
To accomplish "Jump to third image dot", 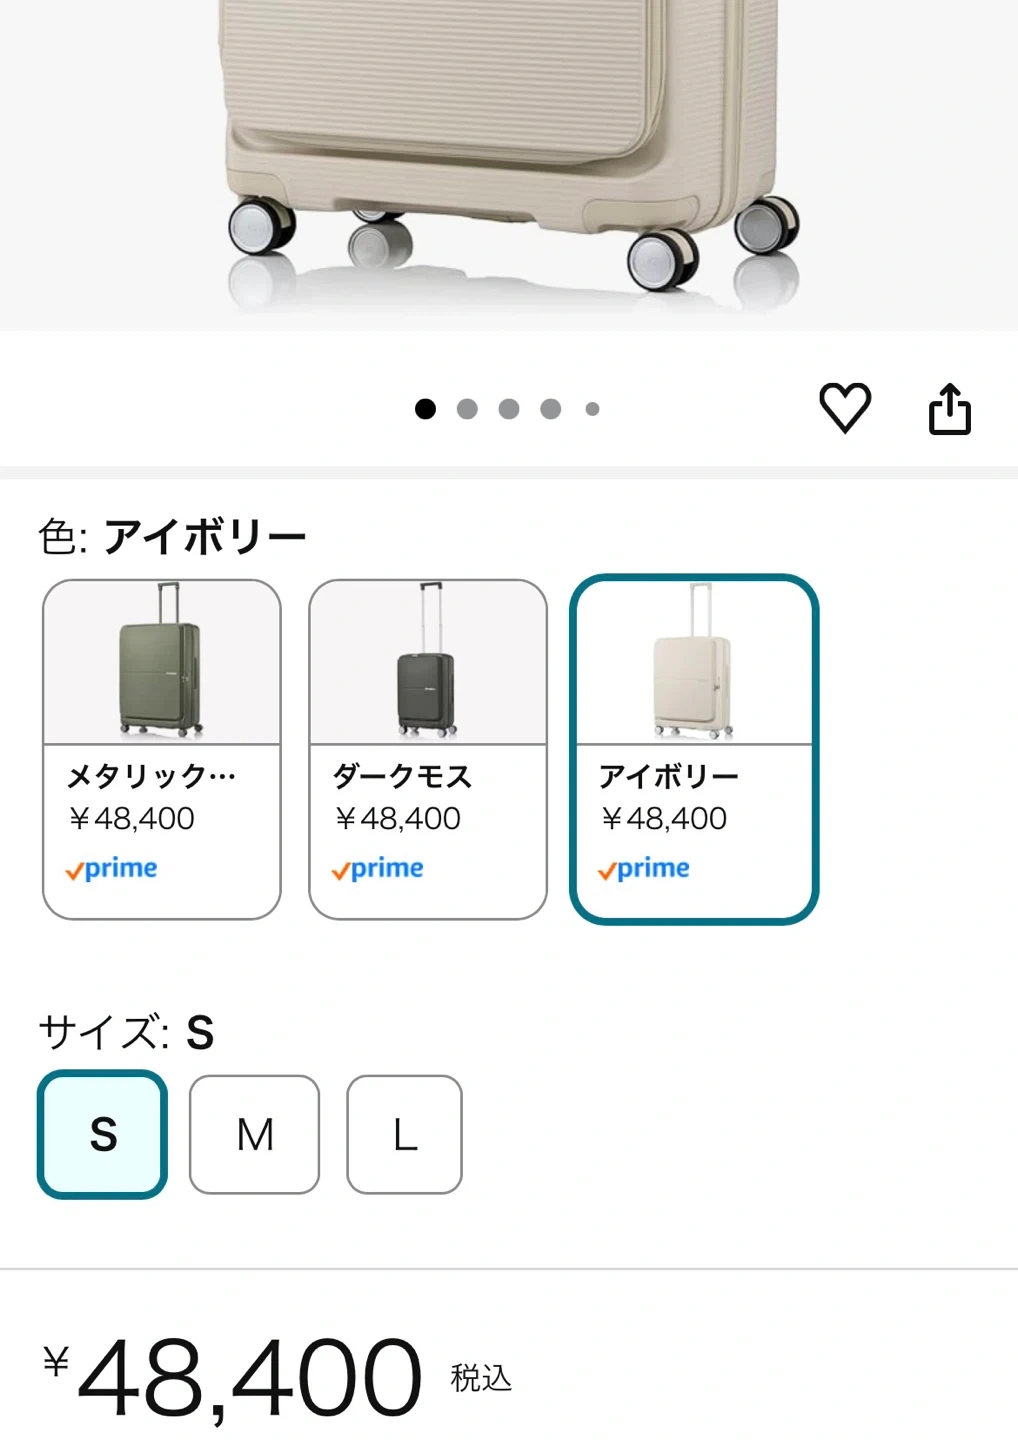I will pyautogui.click(x=509, y=409).
